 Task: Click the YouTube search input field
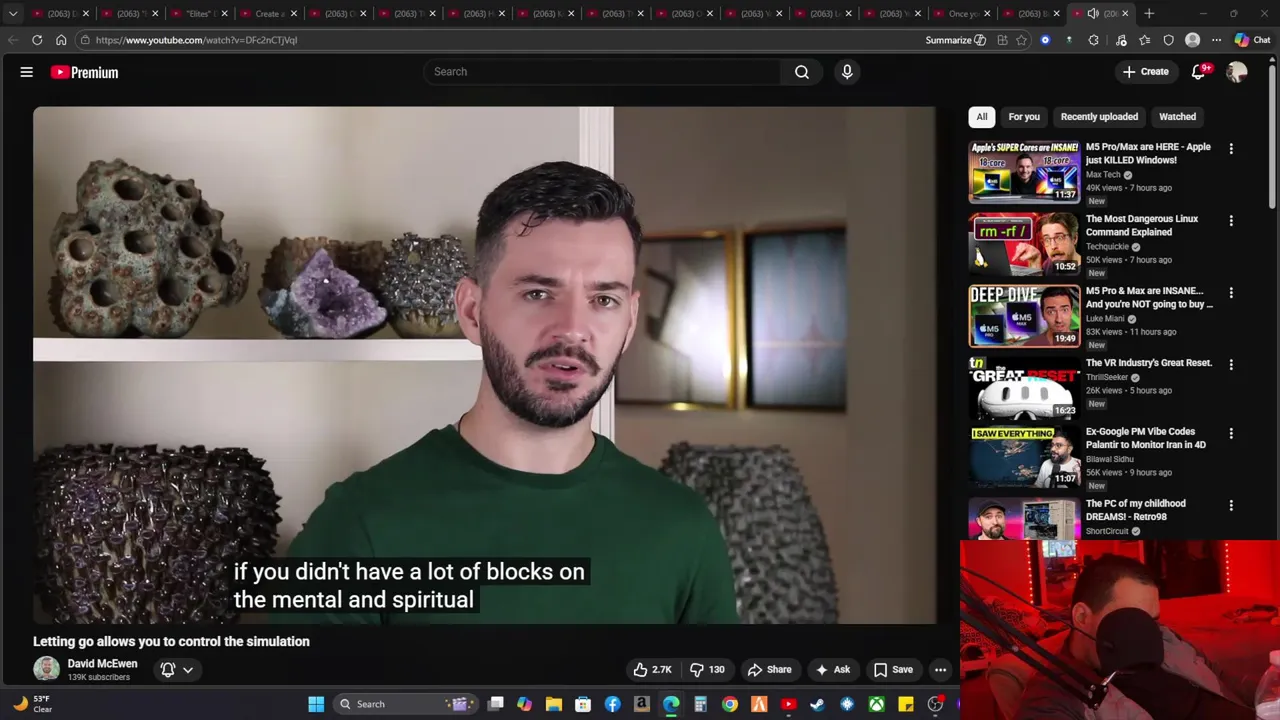(601, 72)
